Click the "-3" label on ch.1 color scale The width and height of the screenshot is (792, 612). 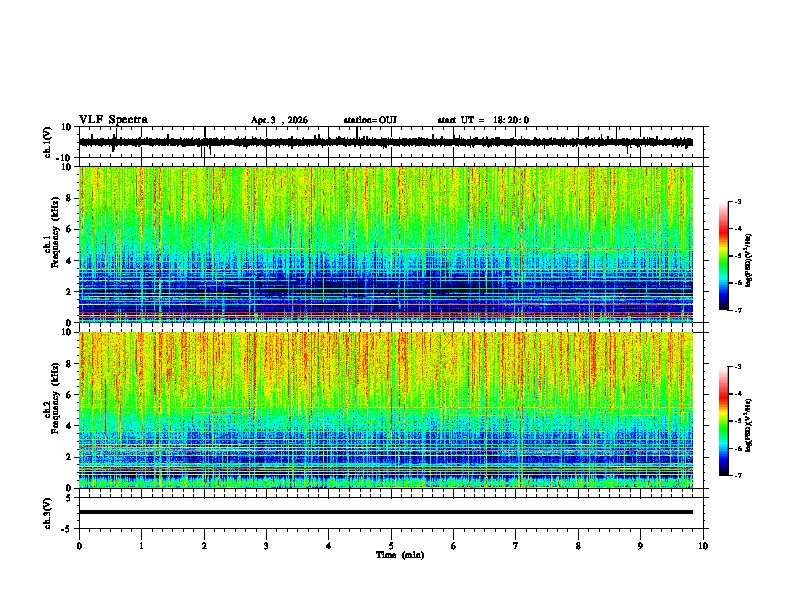pyautogui.click(x=737, y=201)
